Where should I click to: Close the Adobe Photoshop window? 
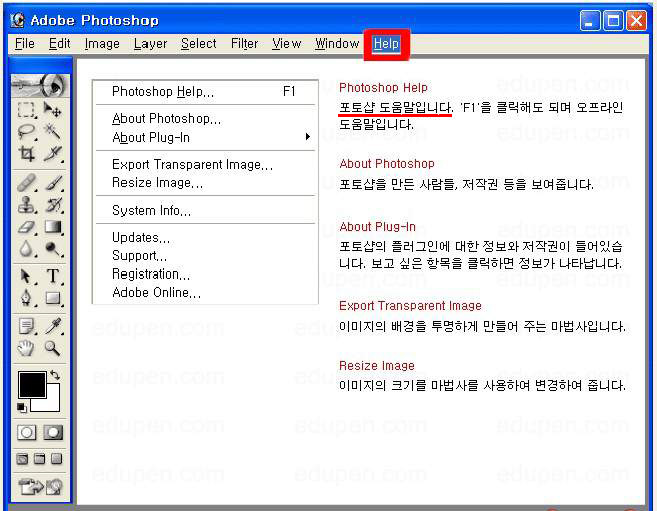point(636,21)
